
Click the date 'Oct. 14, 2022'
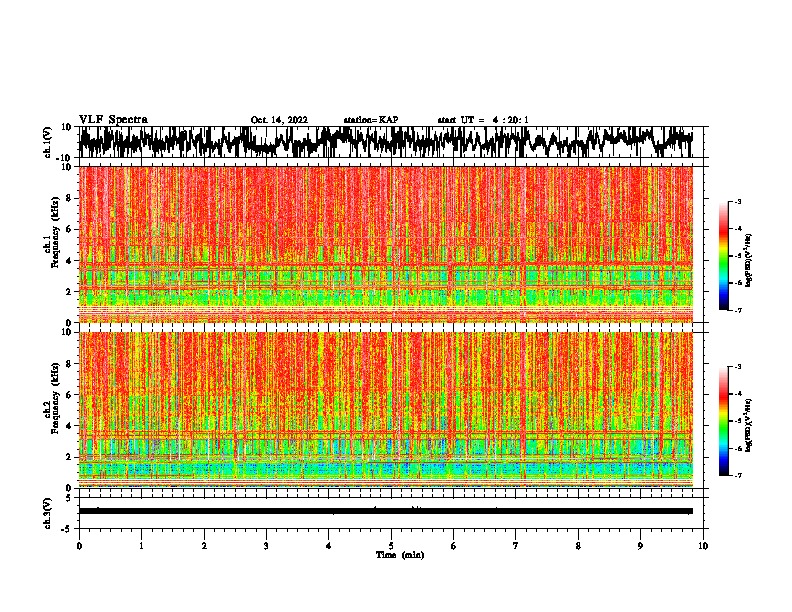pyautogui.click(x=279, y=120)
